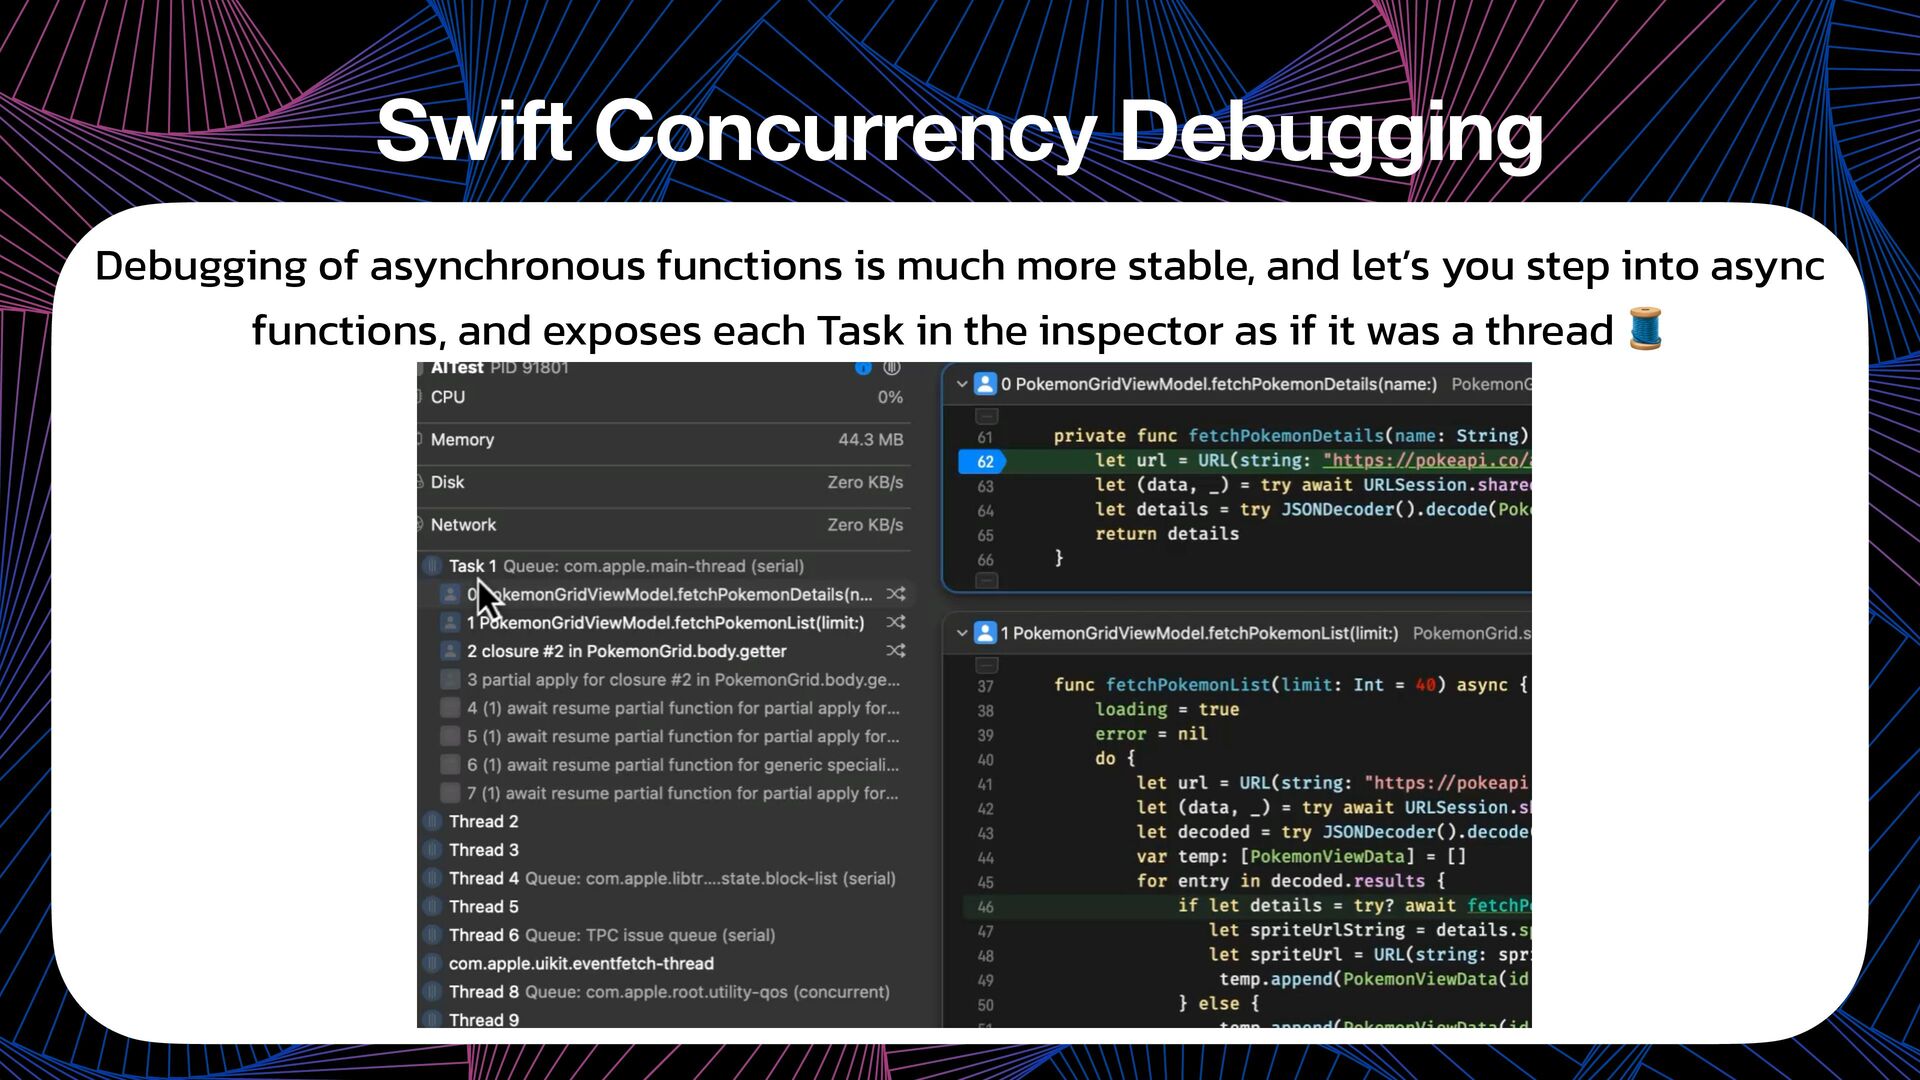Click the person icon in the fetchPokemonList(limit:) editor header
Viewport: 1920px width, 1080px height.
(x=985, y=633)
